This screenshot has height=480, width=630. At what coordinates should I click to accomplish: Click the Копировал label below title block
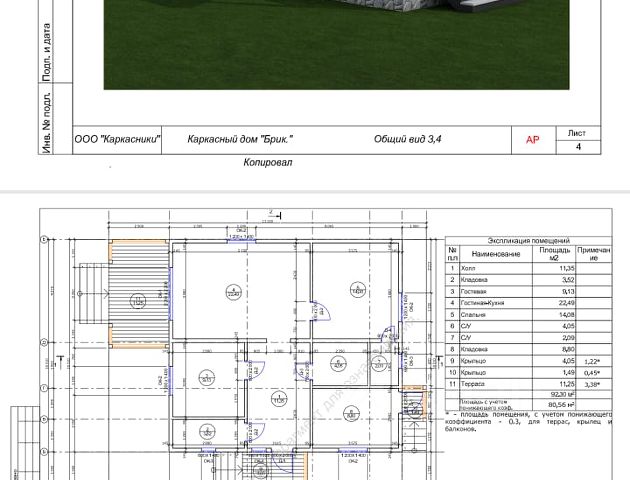268,162
